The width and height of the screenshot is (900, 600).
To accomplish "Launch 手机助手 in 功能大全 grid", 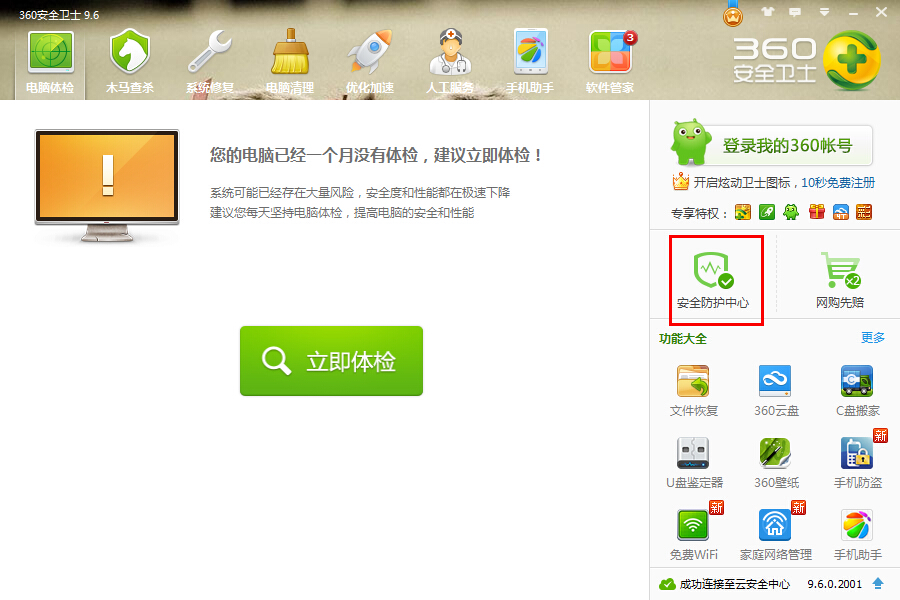I will click(x=858, y=535).
